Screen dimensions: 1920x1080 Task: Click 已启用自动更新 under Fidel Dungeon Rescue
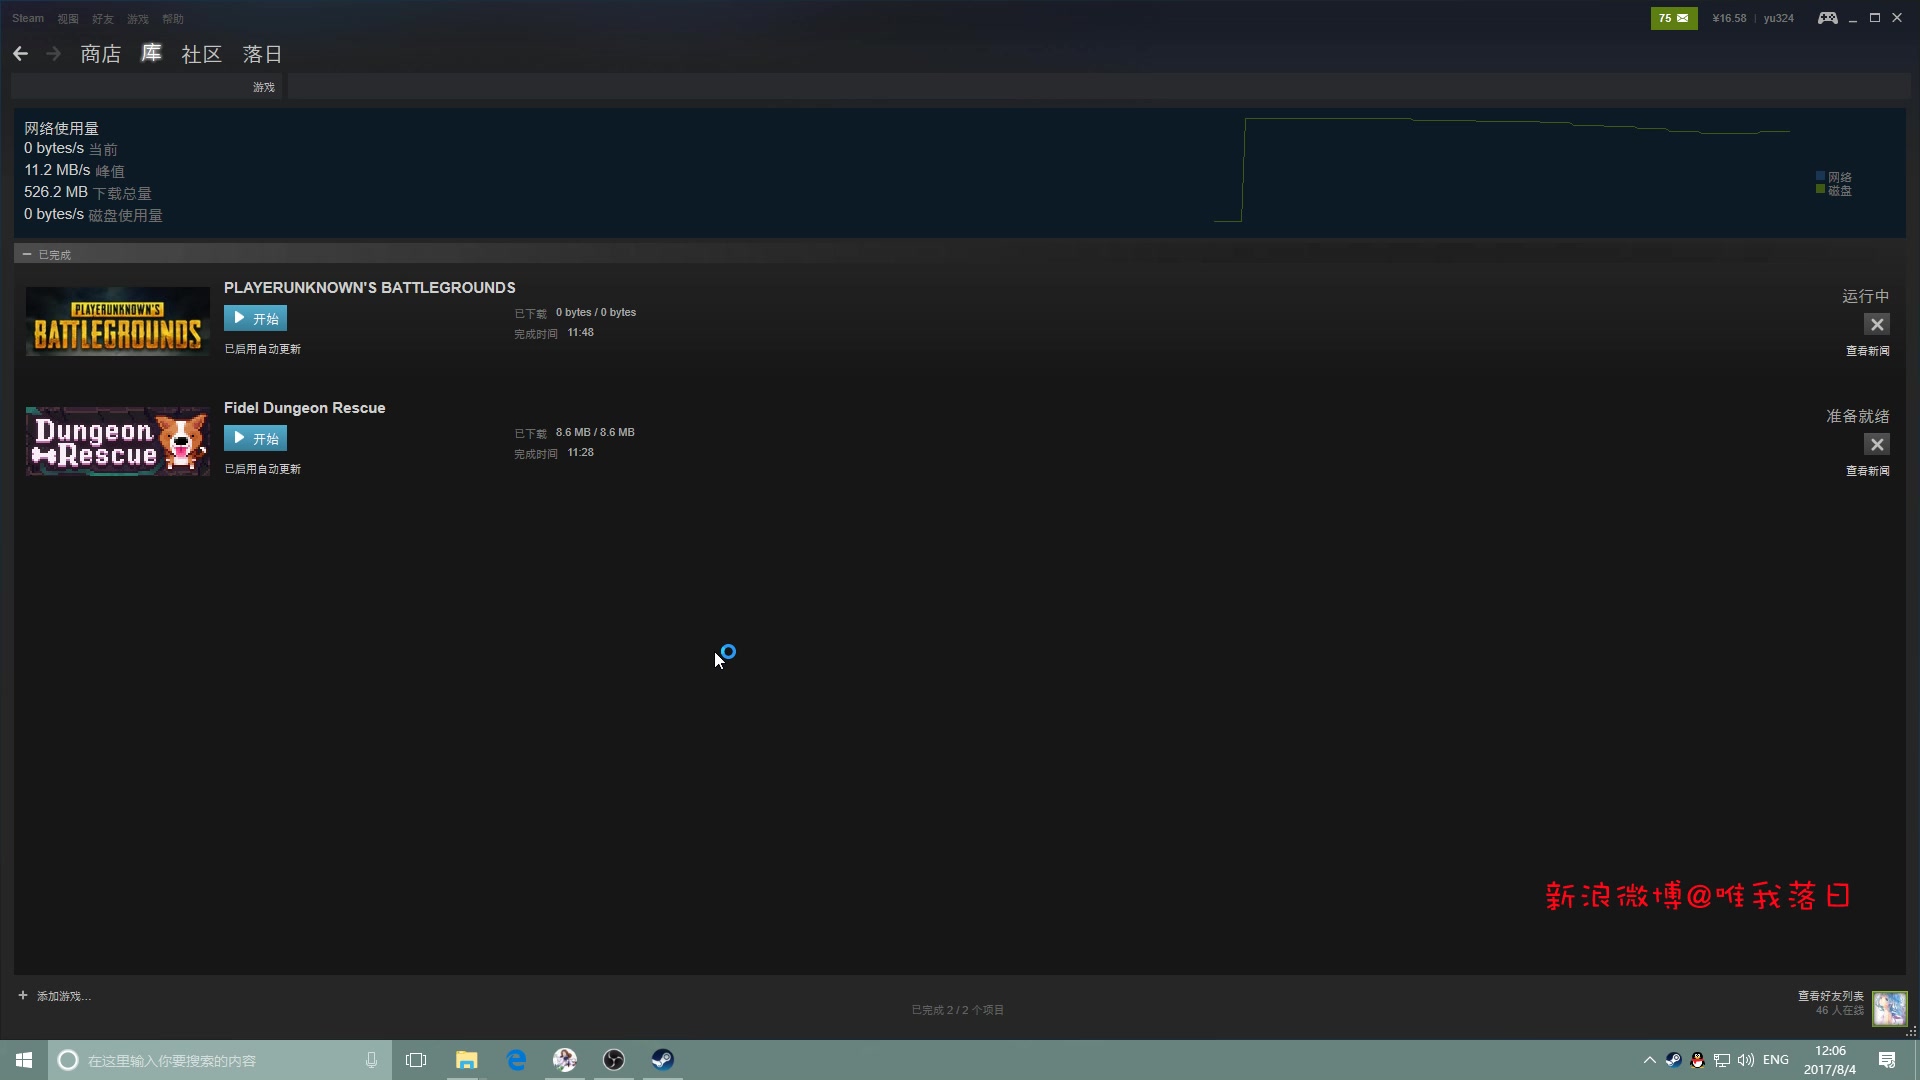coord(262,469)
